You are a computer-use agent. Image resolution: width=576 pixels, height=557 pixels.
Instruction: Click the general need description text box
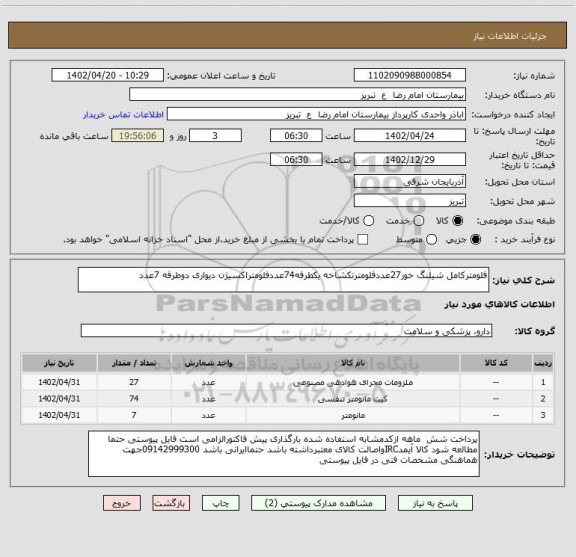coord(283,280)
